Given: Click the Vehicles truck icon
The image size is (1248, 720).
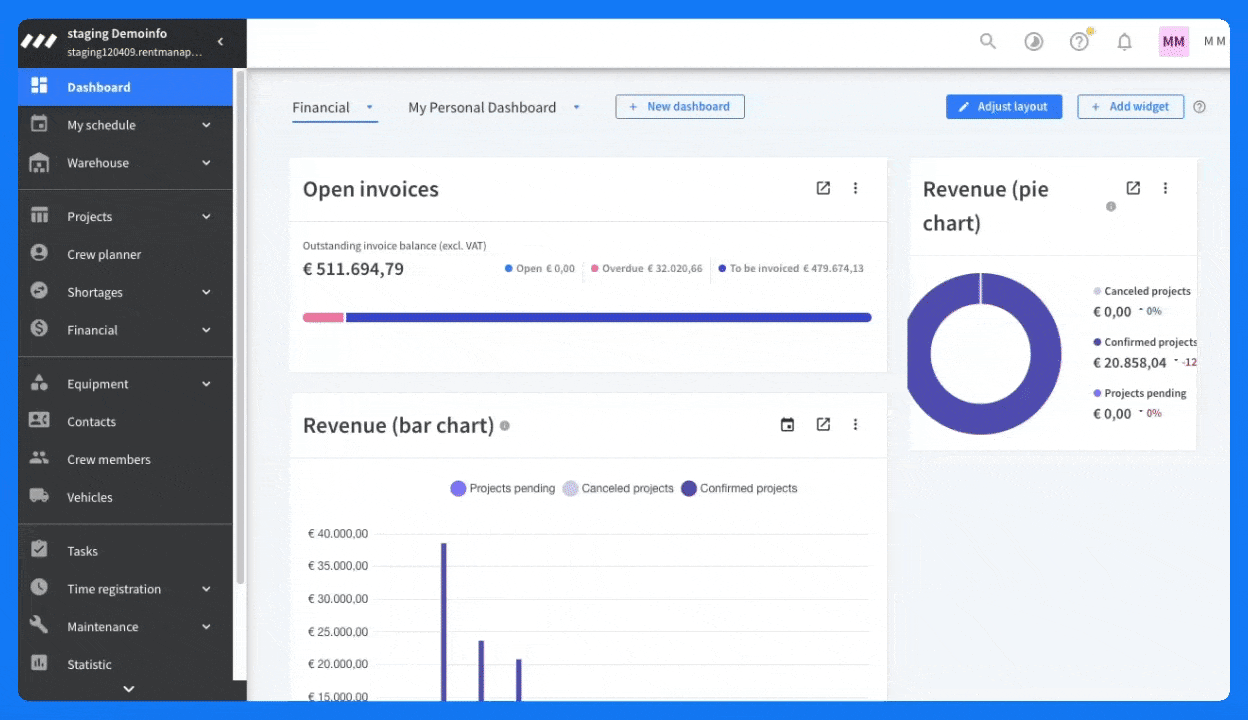Looking at the screenshot, I should (x=39, y=496).
